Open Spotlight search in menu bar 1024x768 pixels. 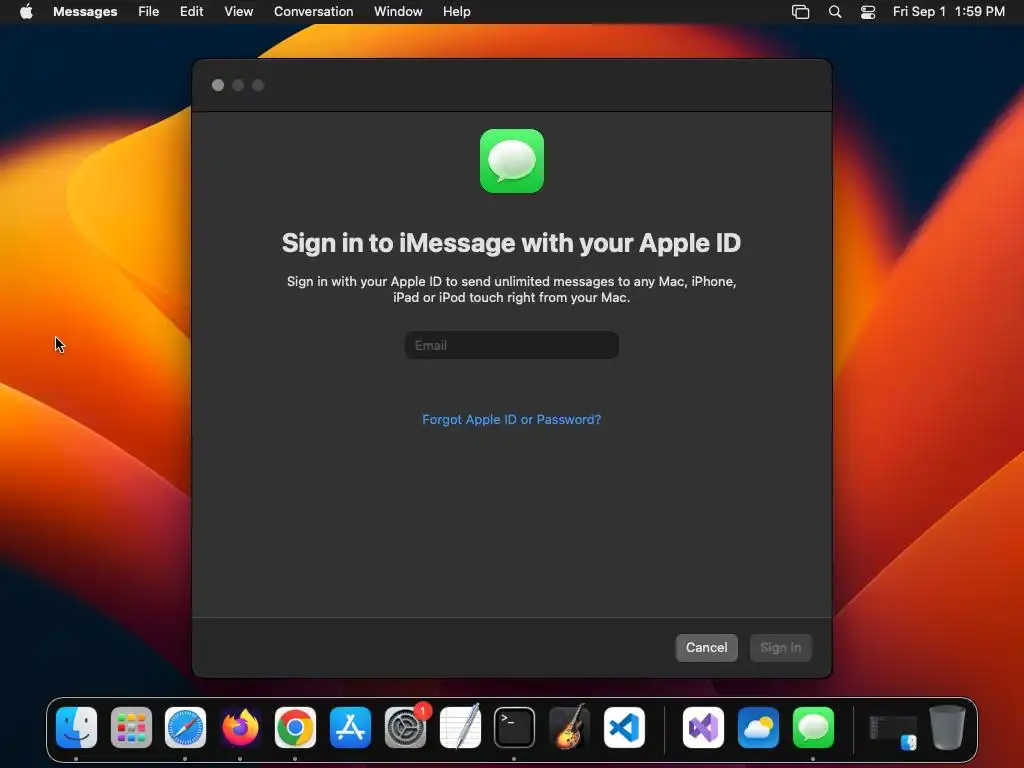click(x=835, y=12)
